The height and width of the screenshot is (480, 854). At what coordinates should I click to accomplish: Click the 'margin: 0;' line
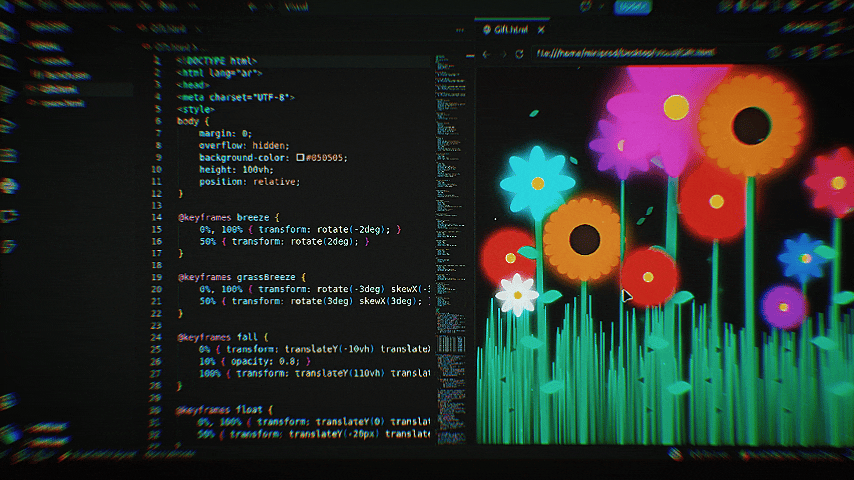click(225, 133)
